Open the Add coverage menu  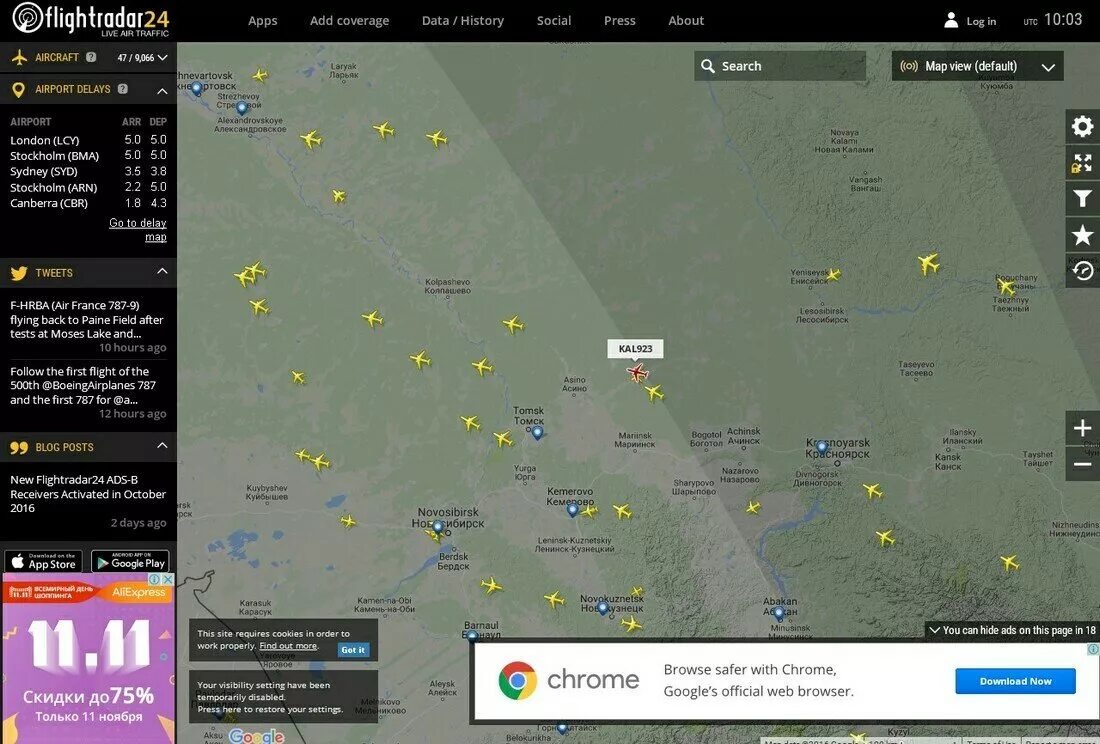tap(349, 20)
